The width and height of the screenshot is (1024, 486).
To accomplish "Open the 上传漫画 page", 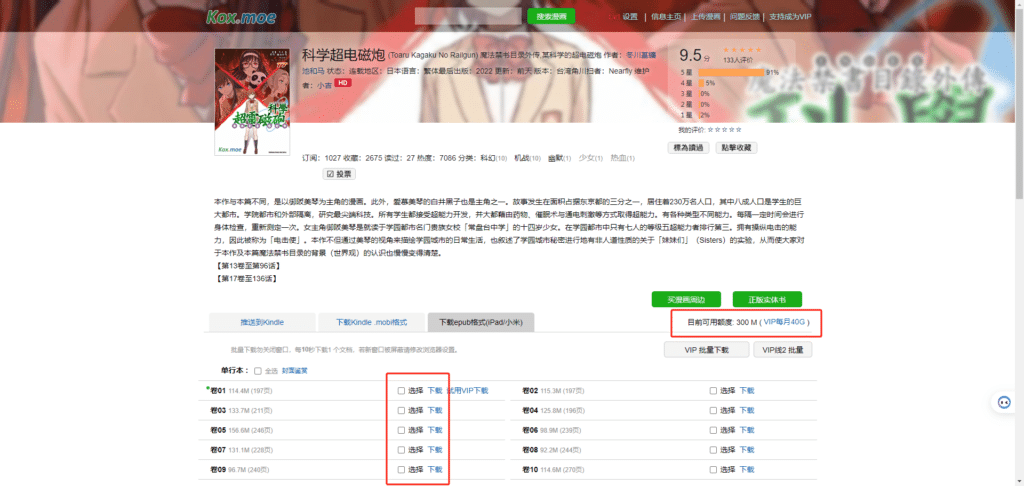I will point(705,17).
